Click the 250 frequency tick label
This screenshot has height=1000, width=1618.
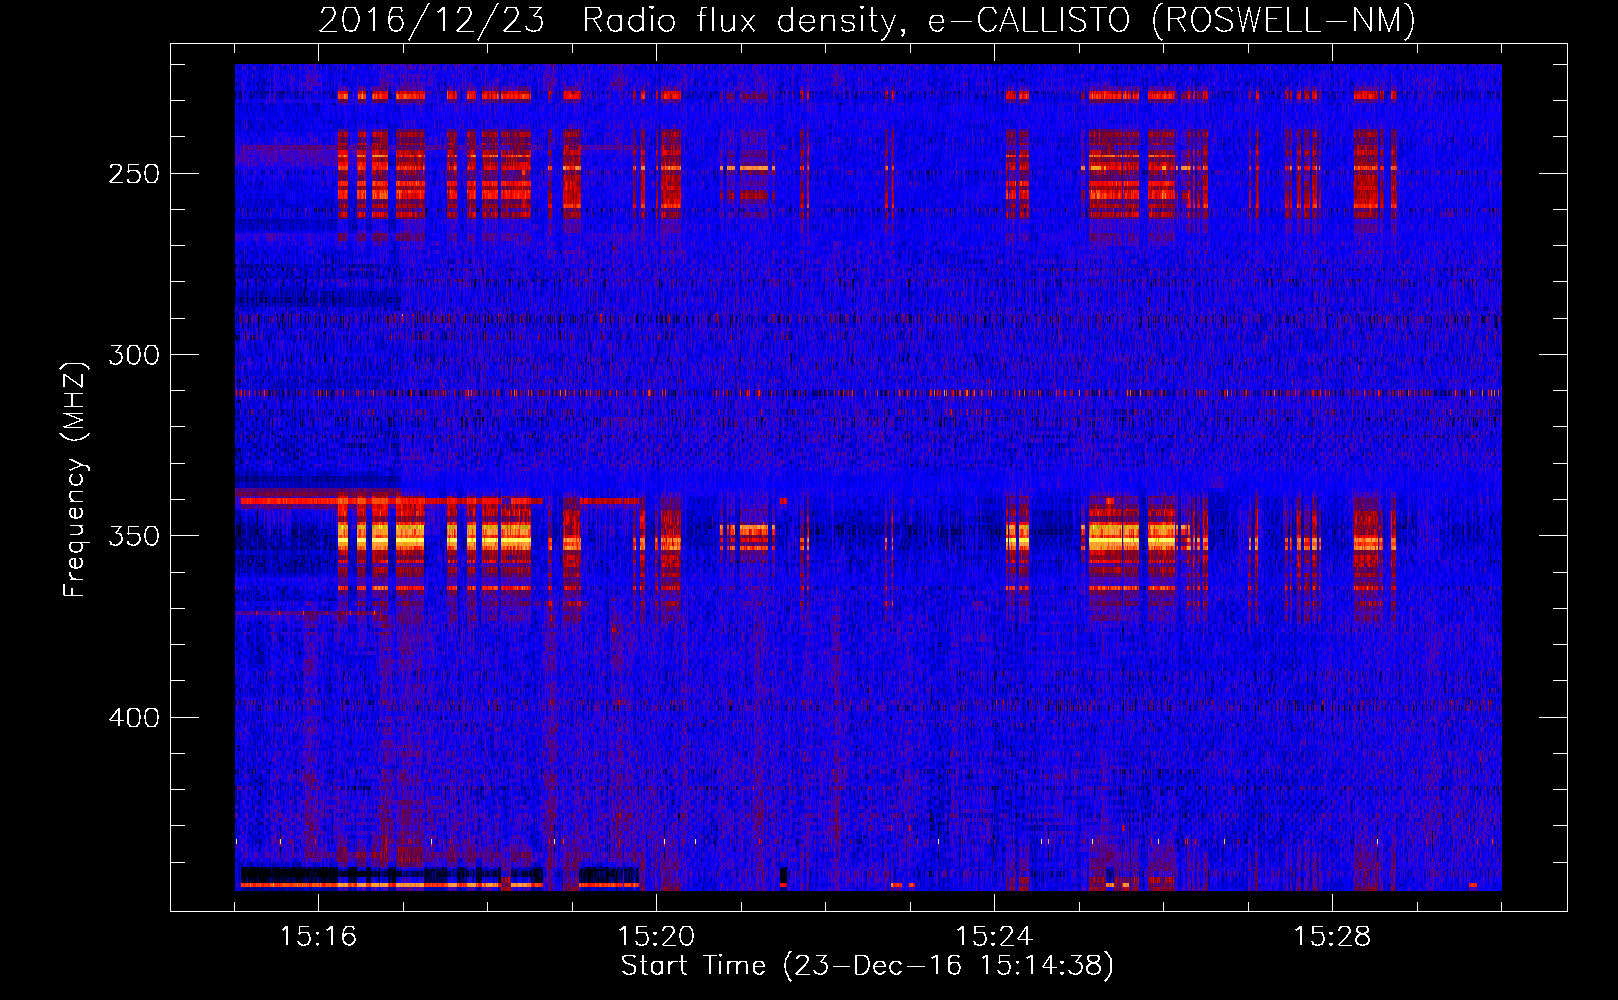point(134,174)
